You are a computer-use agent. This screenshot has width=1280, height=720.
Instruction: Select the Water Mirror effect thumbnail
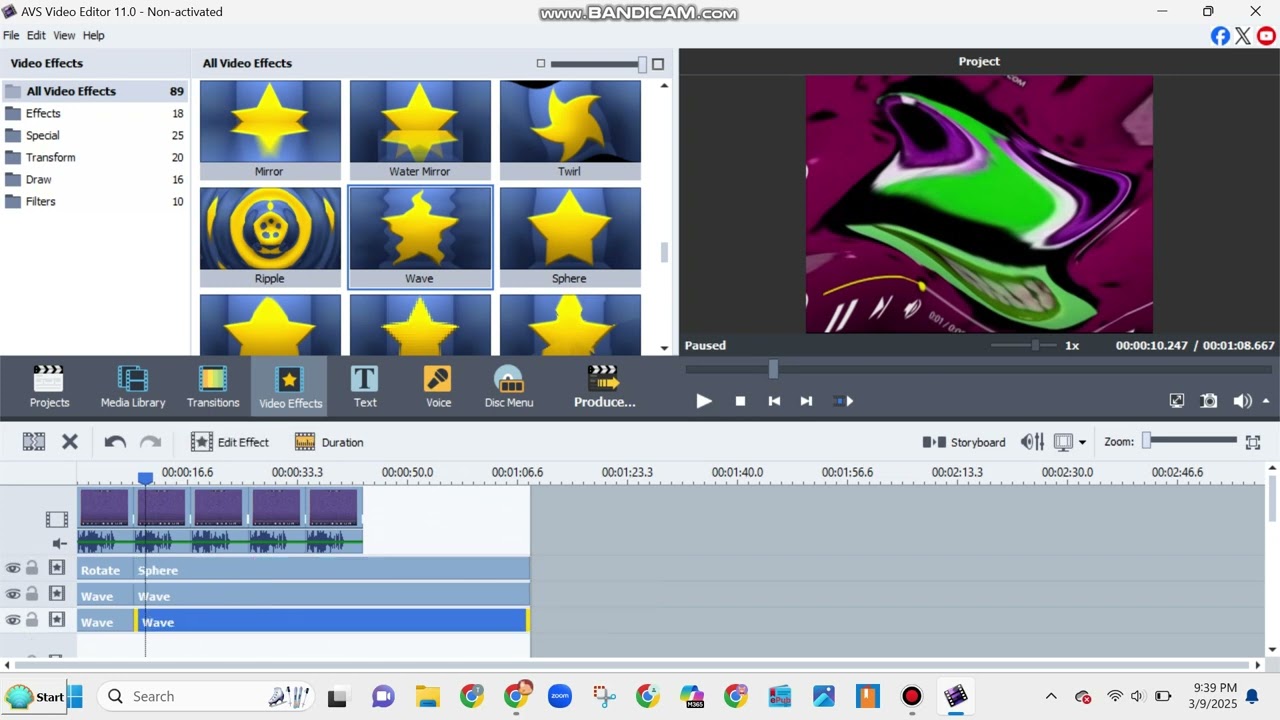420,130
